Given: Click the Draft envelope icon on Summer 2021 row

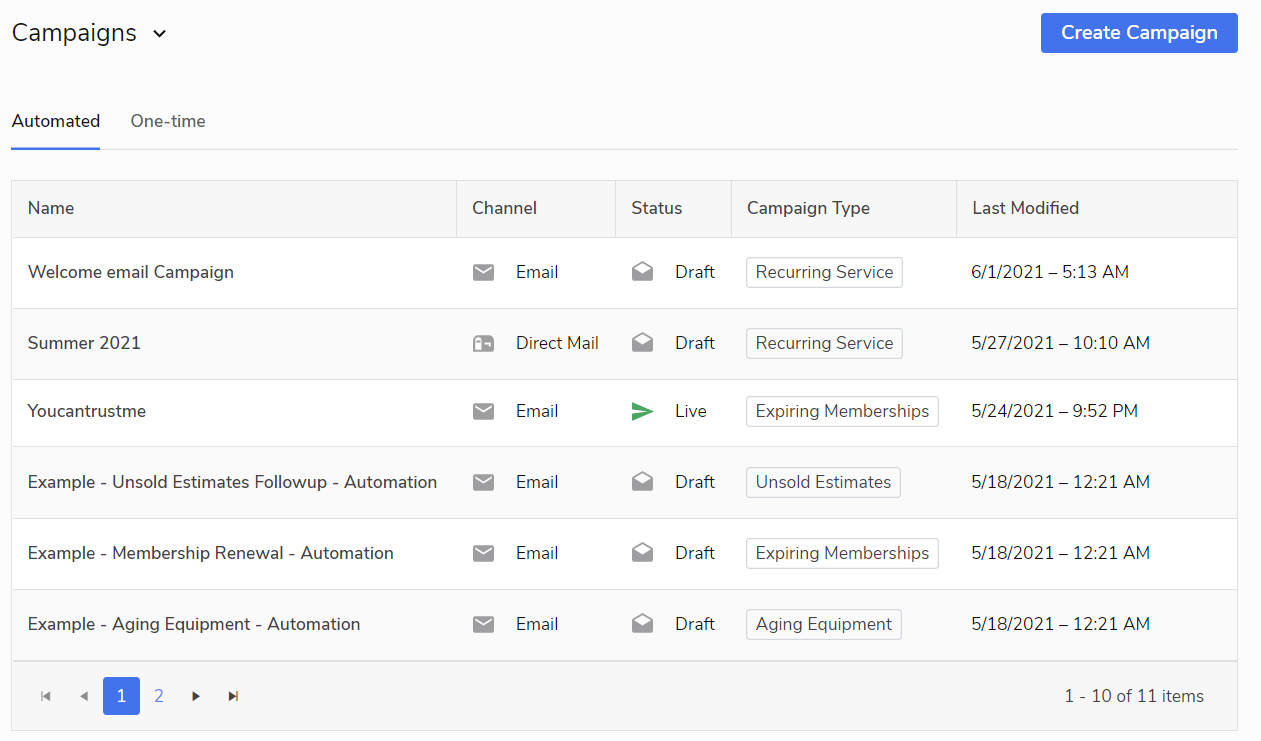Looking at the screenshot, I should click(x=643, y=341).
